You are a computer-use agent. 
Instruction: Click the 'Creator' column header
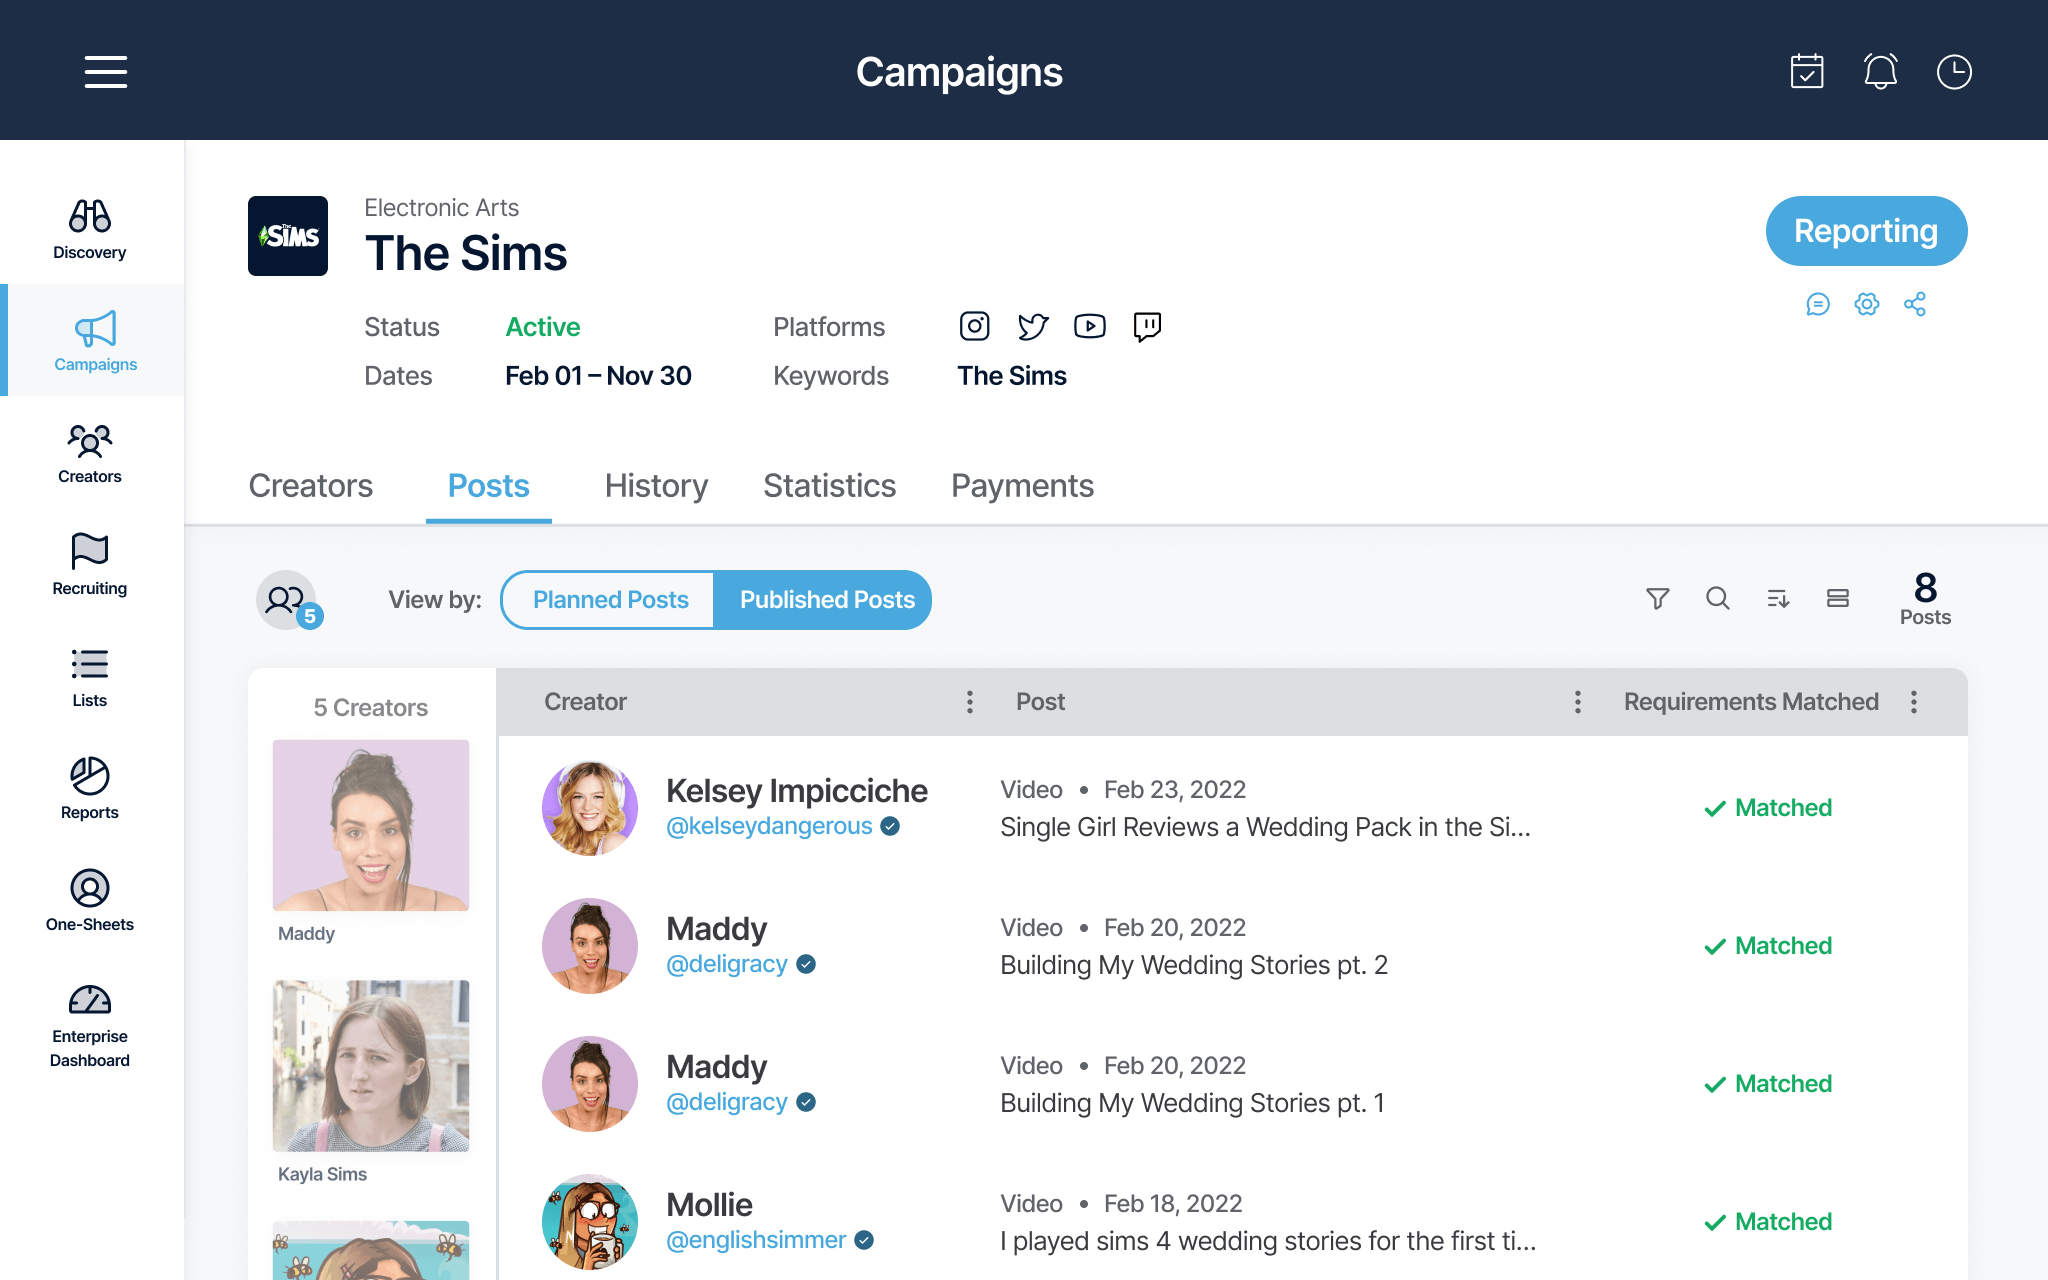[585, 702]
